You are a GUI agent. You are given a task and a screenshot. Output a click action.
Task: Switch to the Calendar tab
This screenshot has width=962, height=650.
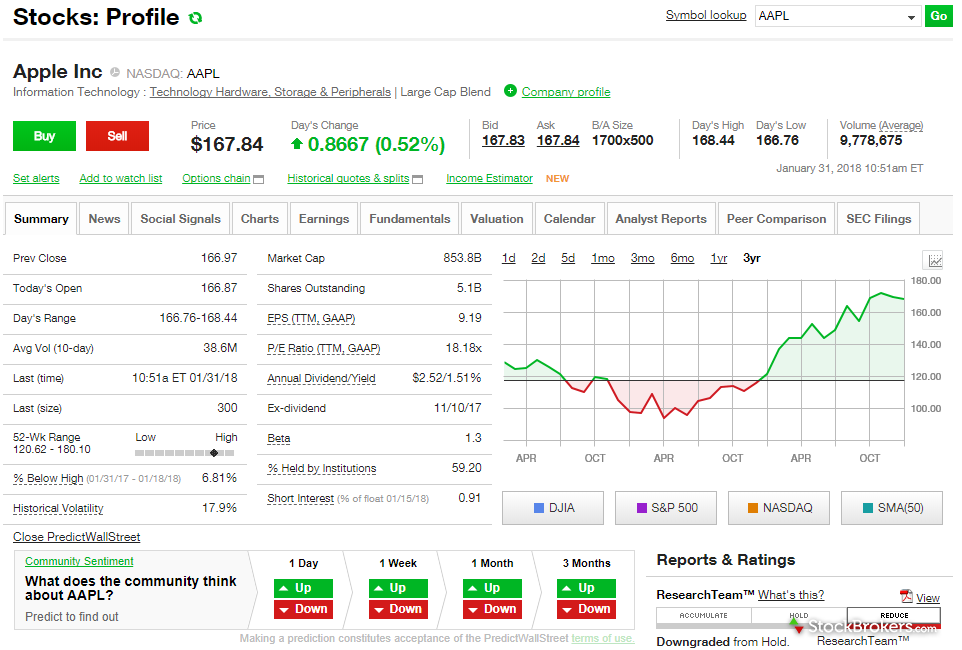(x=569, y=219)
